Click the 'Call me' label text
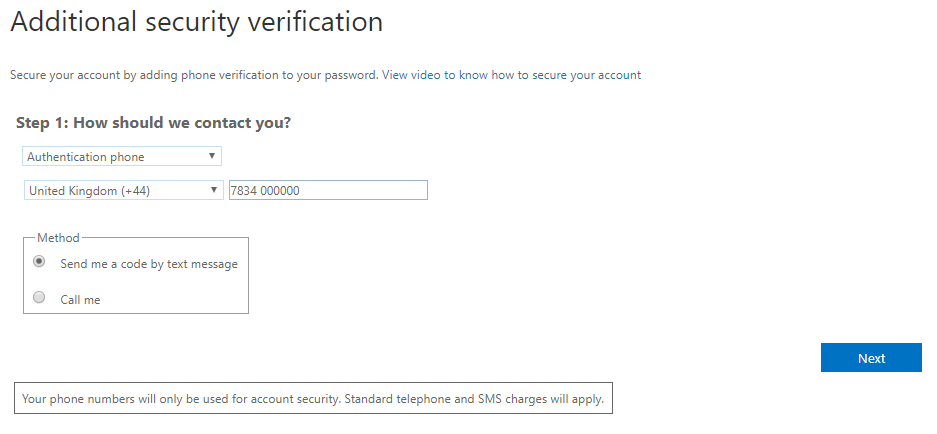937x434 pixels. pyautogui.click(x=80, y=299)
